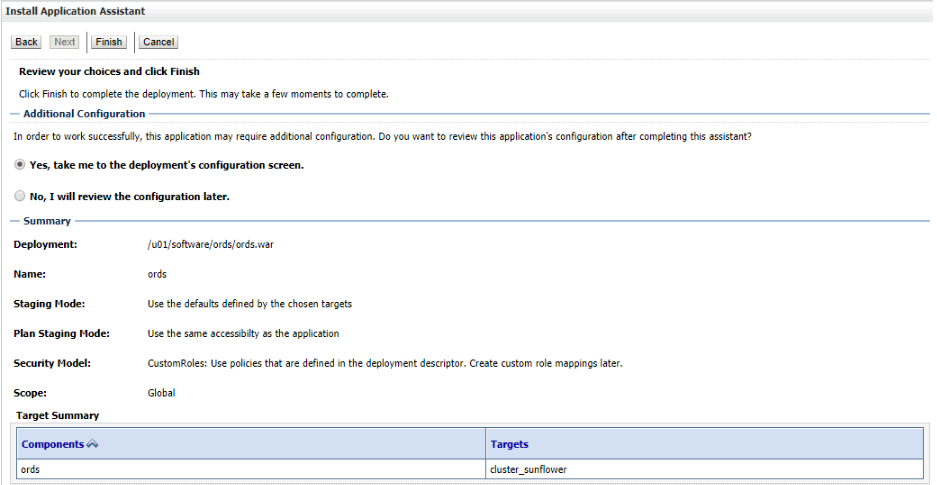Click the CustomRoles Security Model description
Image resolution: width=937 pixels, height=485 pixels.
[x=384, y=363]
